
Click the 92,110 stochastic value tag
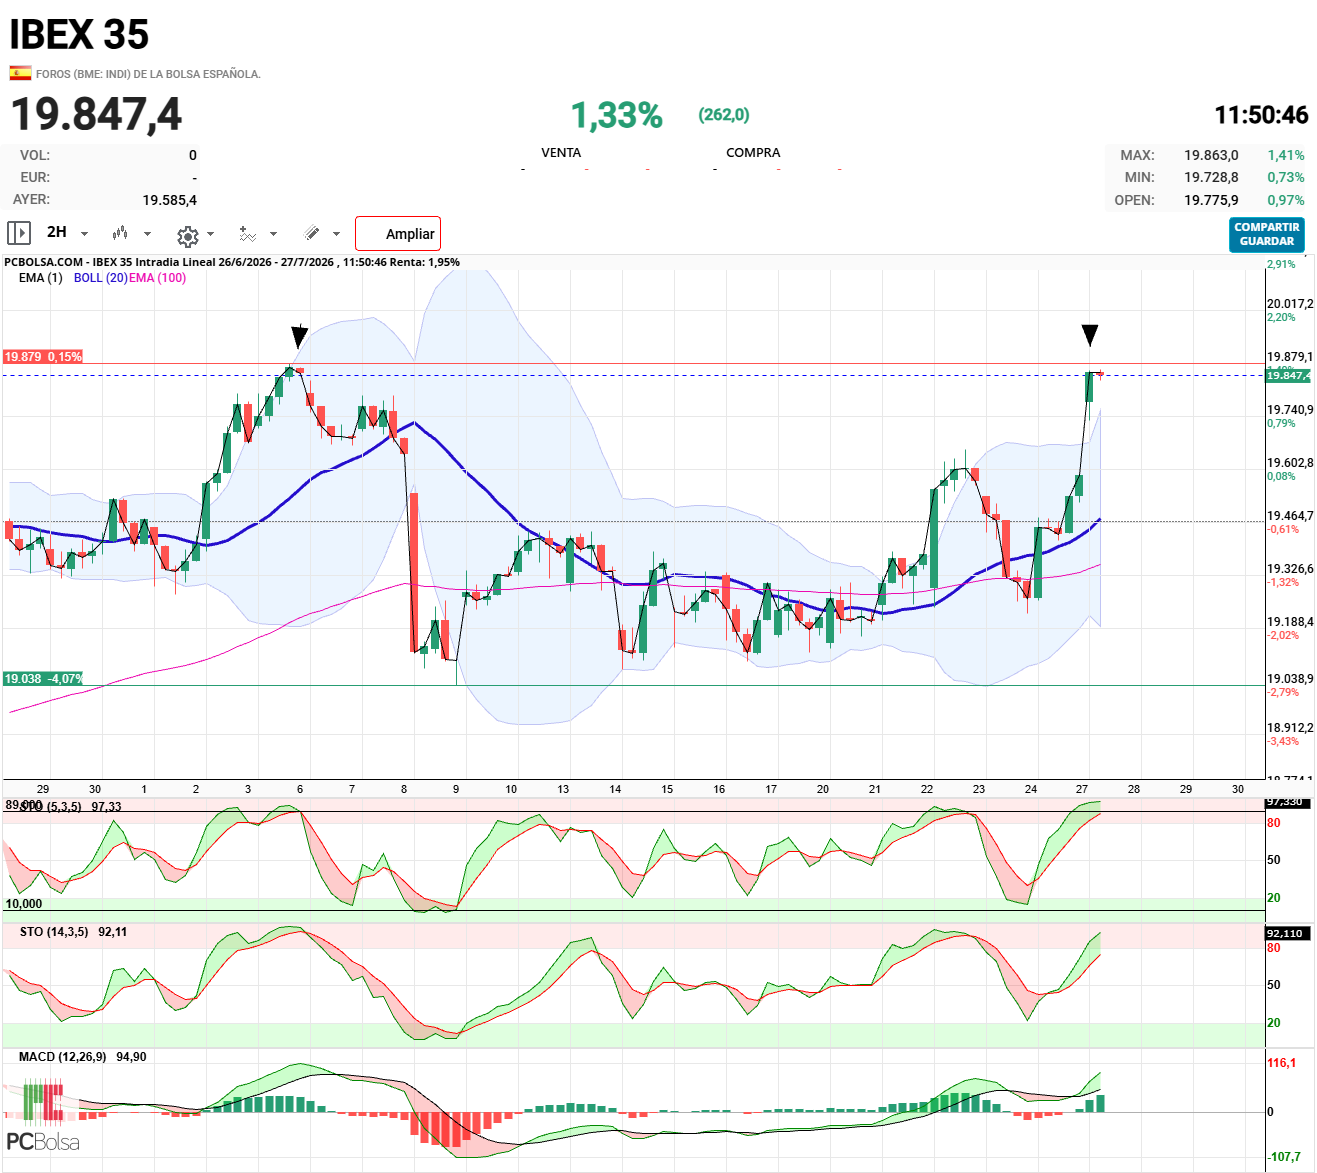pyautogui.click(x=1286, y=933)
